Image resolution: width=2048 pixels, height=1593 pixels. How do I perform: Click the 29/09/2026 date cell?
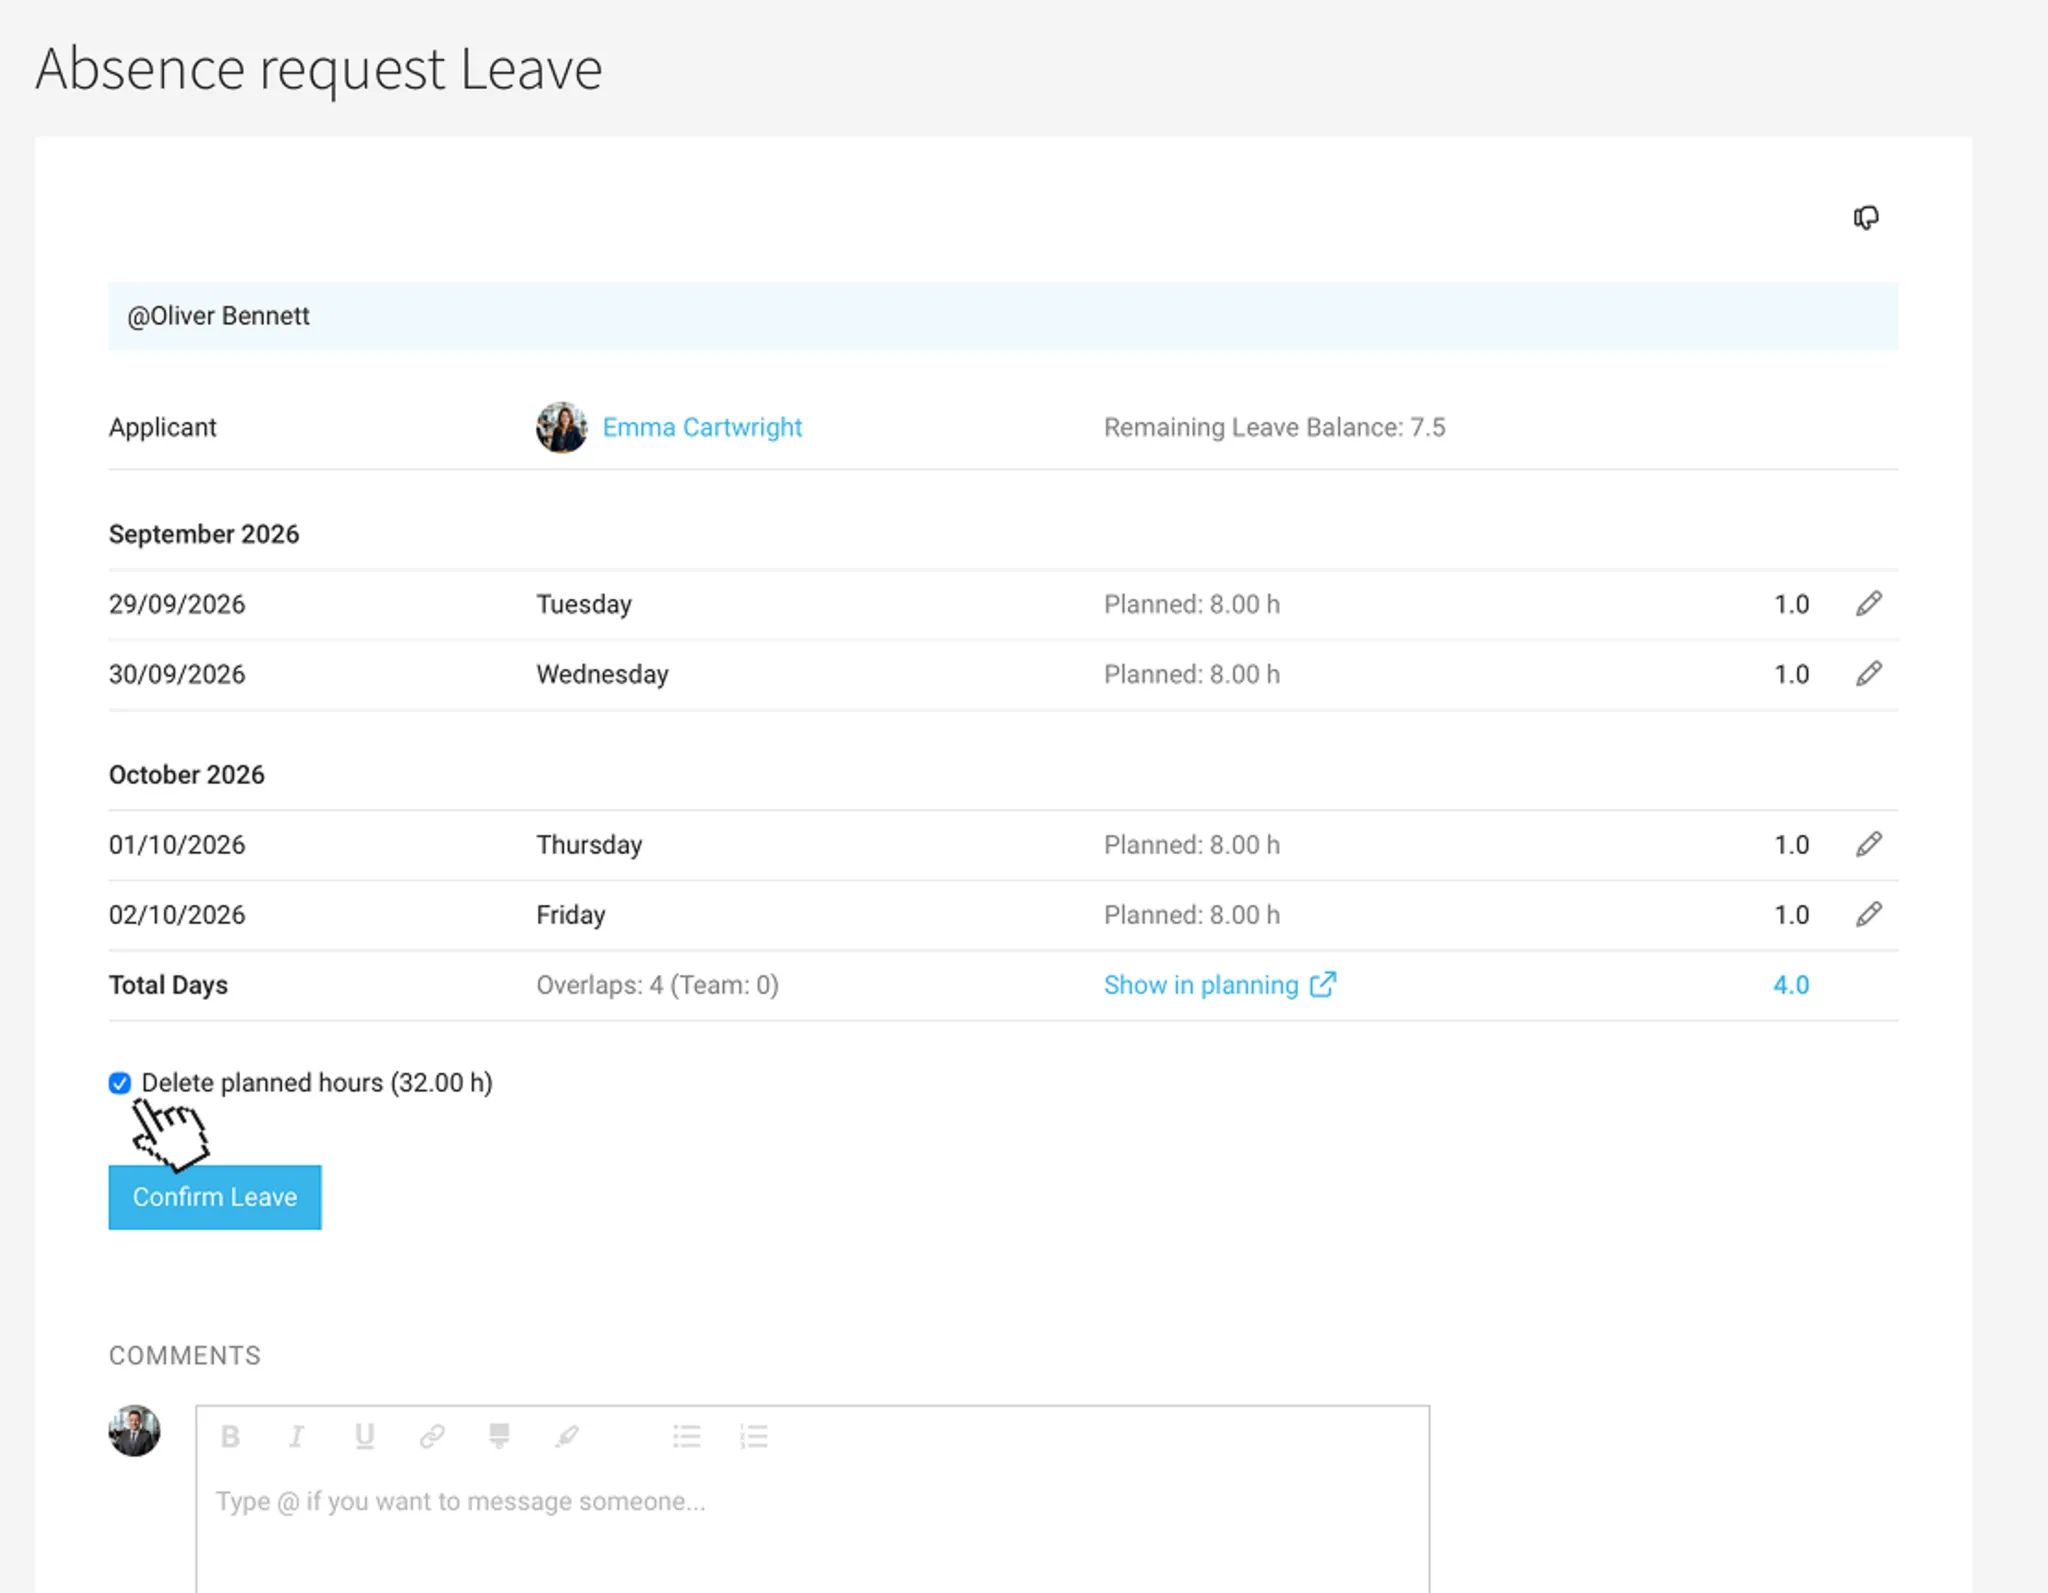tap(177, 604)
